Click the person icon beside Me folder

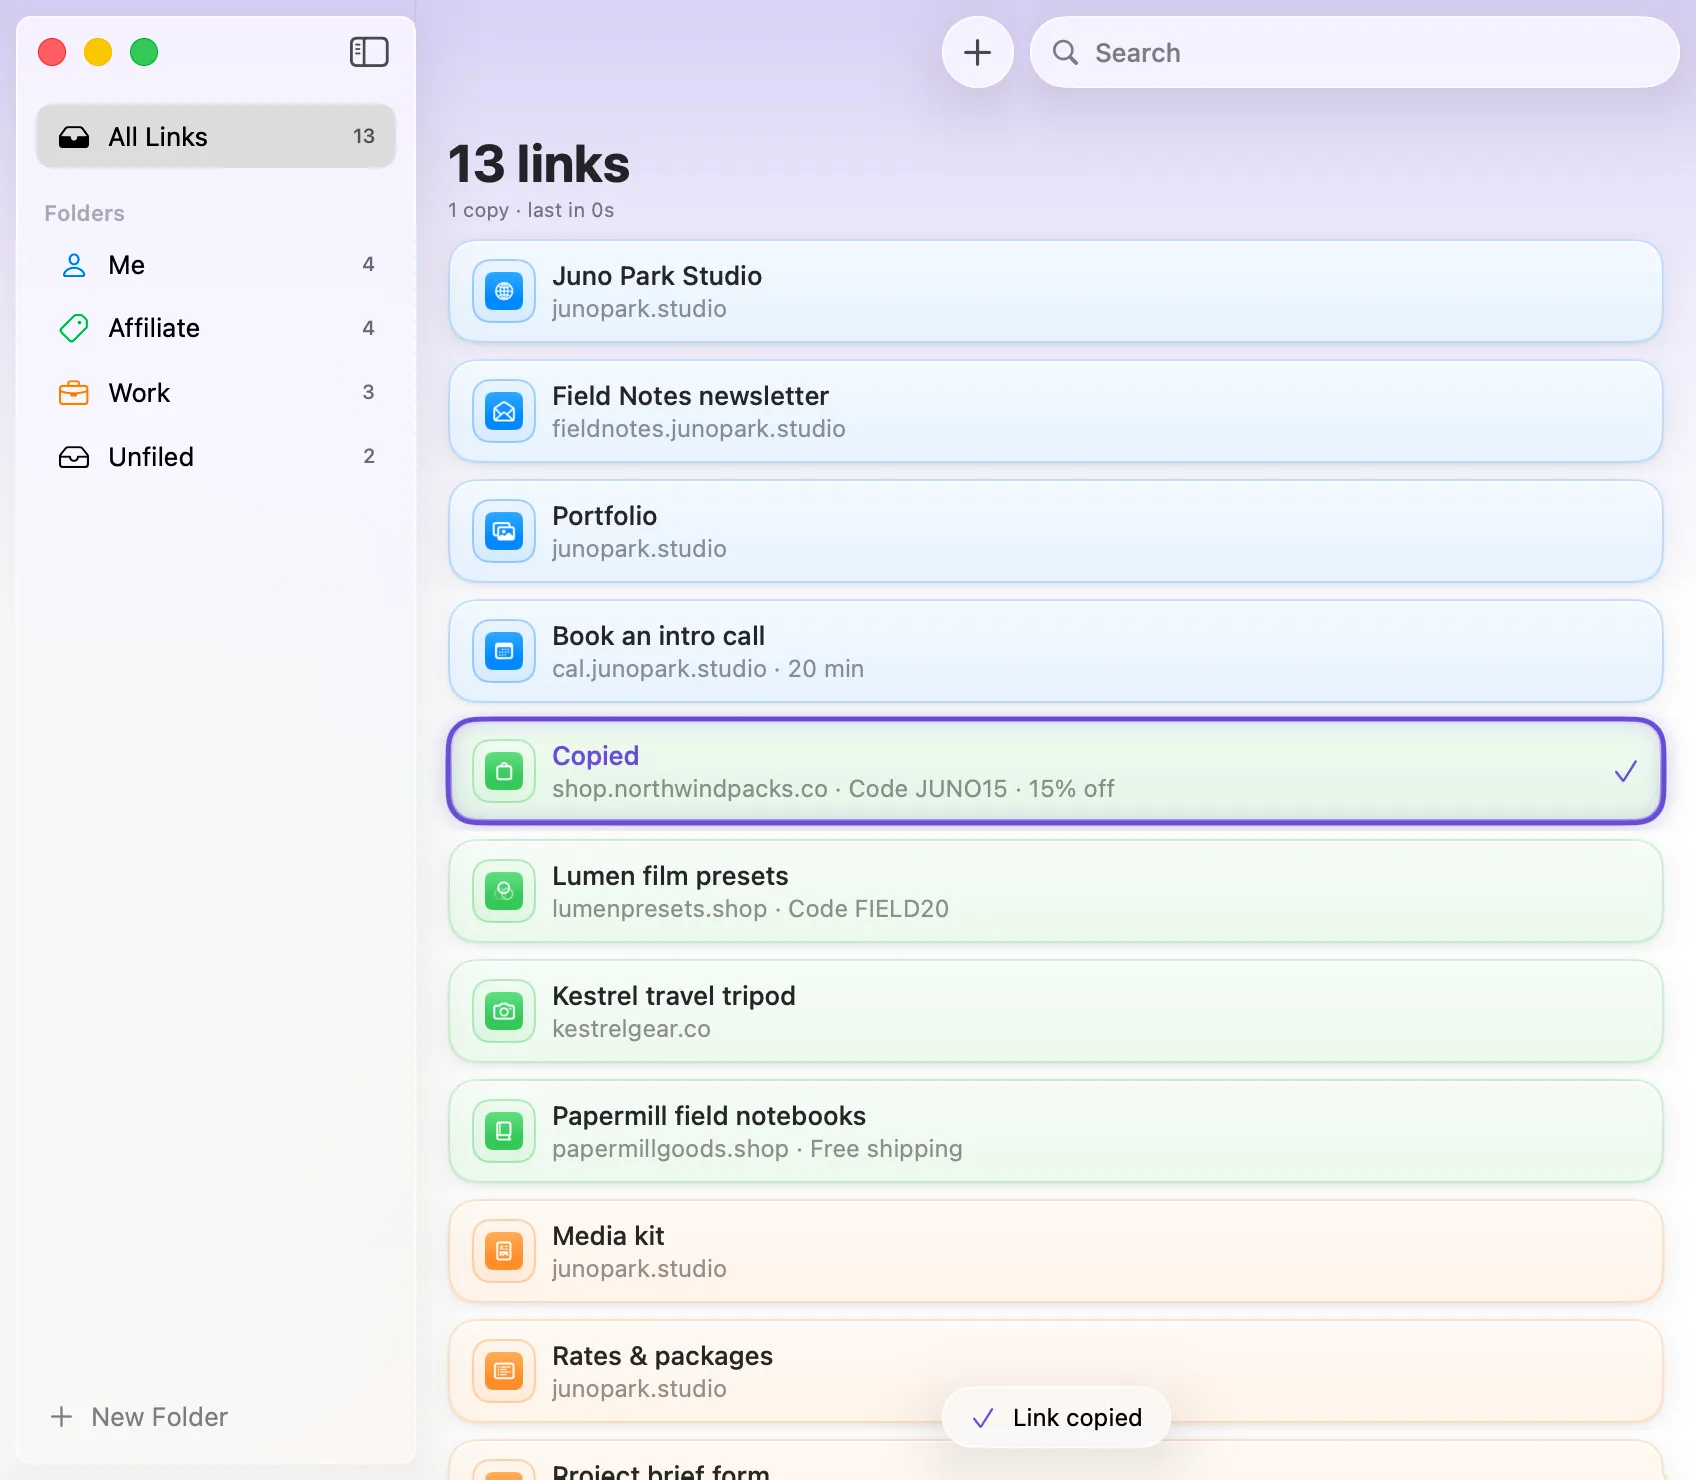click(x=74, y=265)
